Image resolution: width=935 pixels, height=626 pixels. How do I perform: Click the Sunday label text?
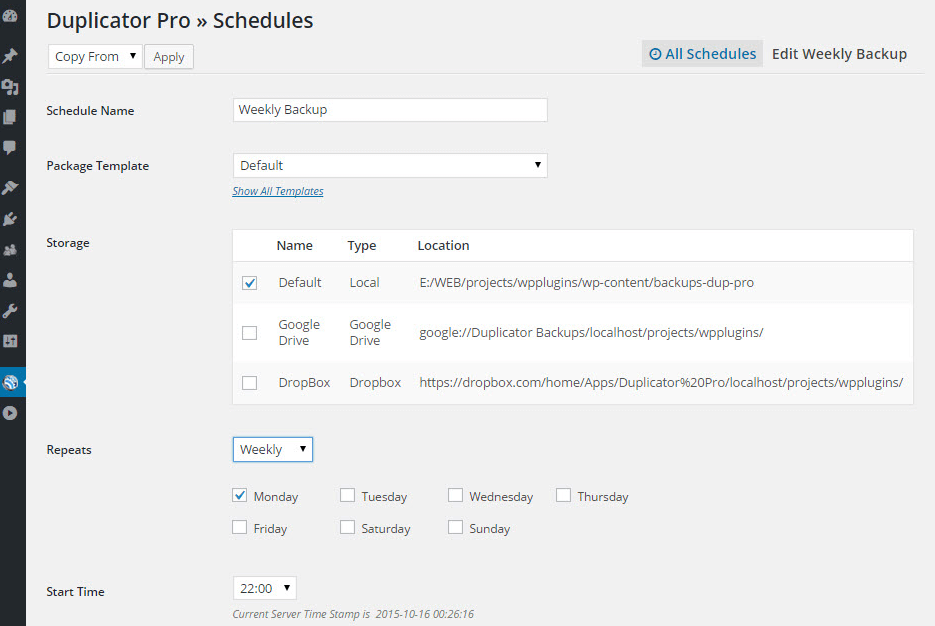(x=490, y=529)
